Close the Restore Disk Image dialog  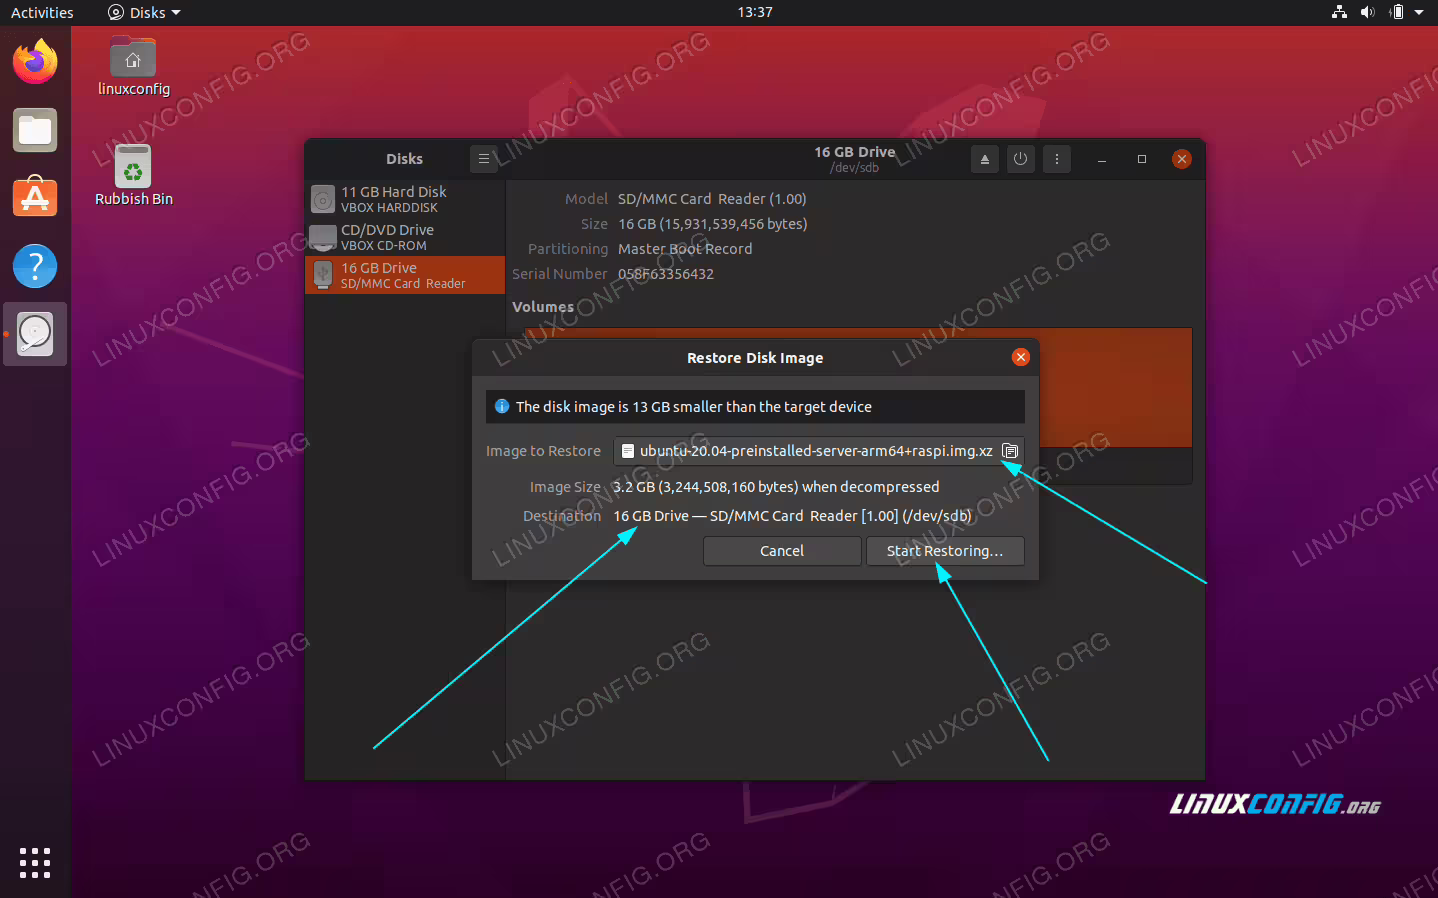coord(1020,357)
